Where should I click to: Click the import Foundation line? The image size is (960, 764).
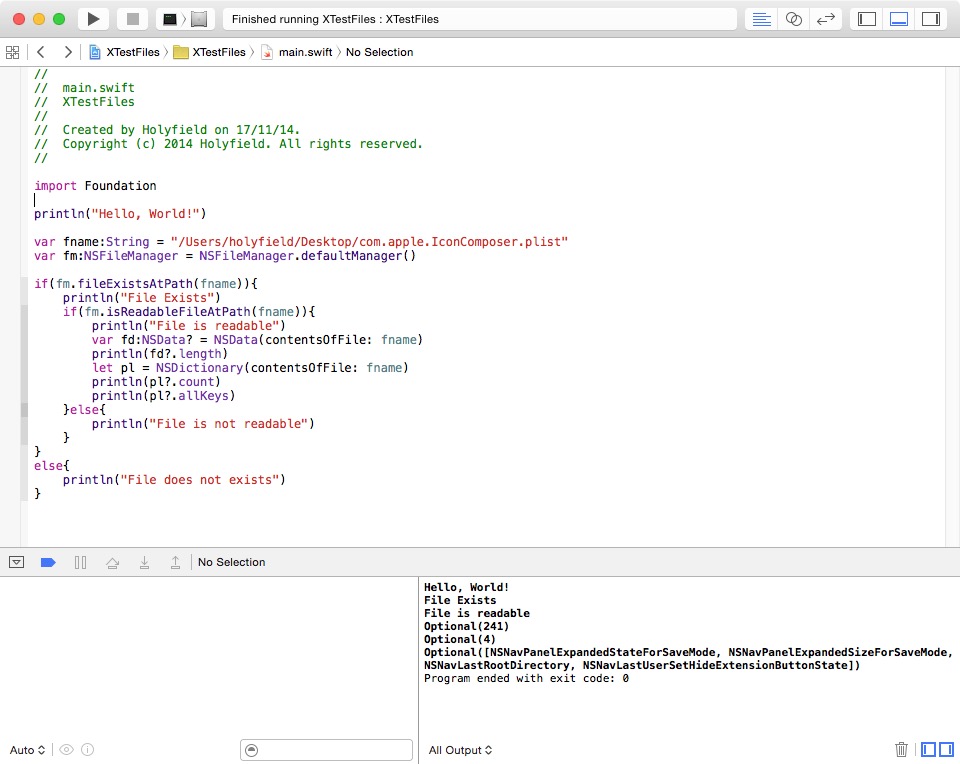click(96, 185)
